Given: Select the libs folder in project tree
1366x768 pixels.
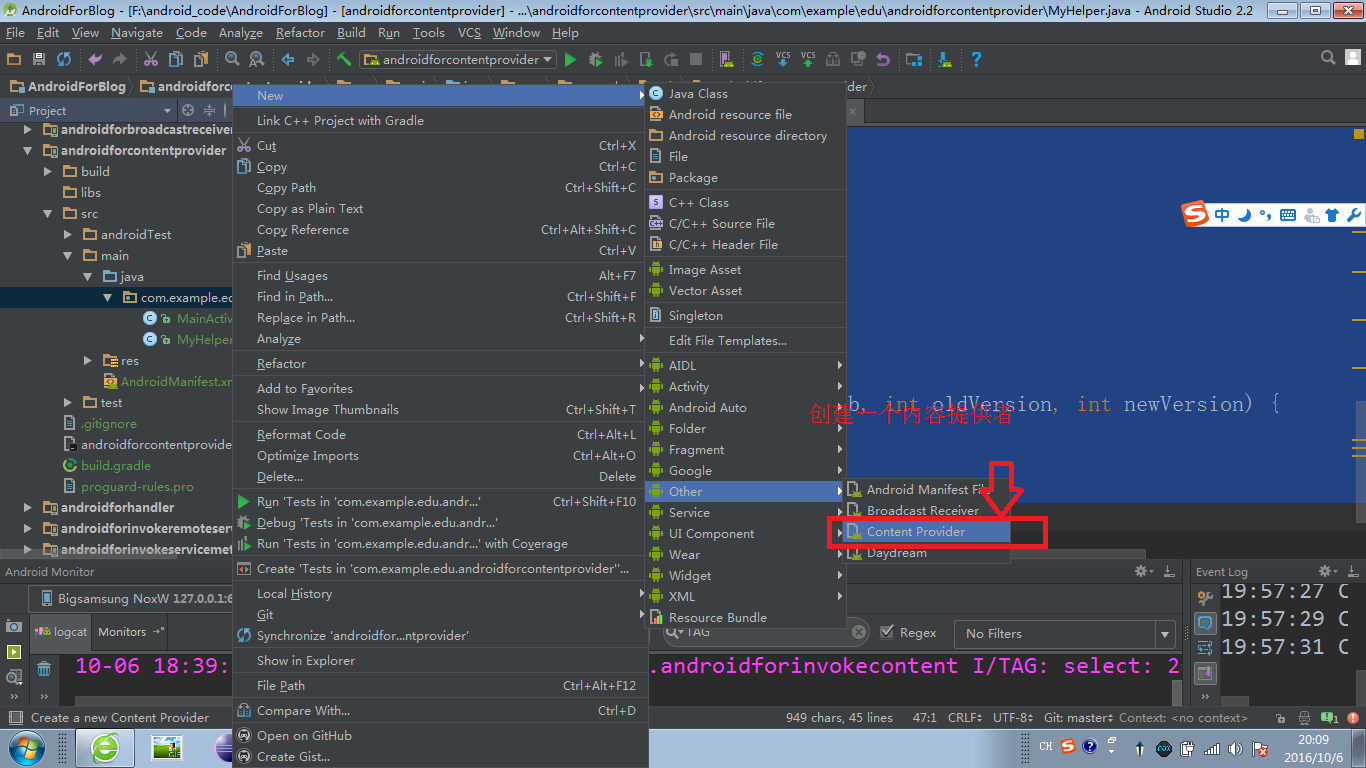Looking at the screenshot, I should click(x=91, y=193).
